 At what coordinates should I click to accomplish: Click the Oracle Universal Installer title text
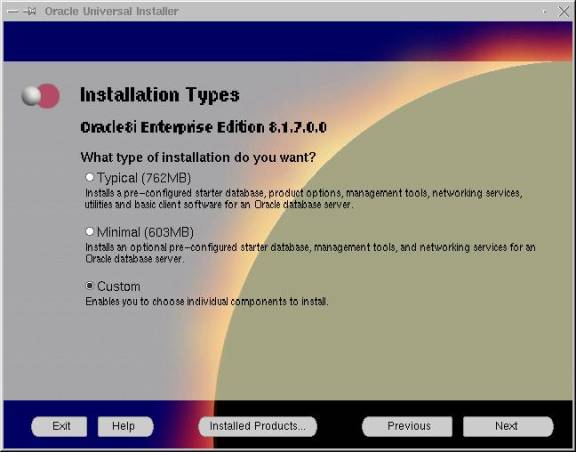click(x=111, y=11)
